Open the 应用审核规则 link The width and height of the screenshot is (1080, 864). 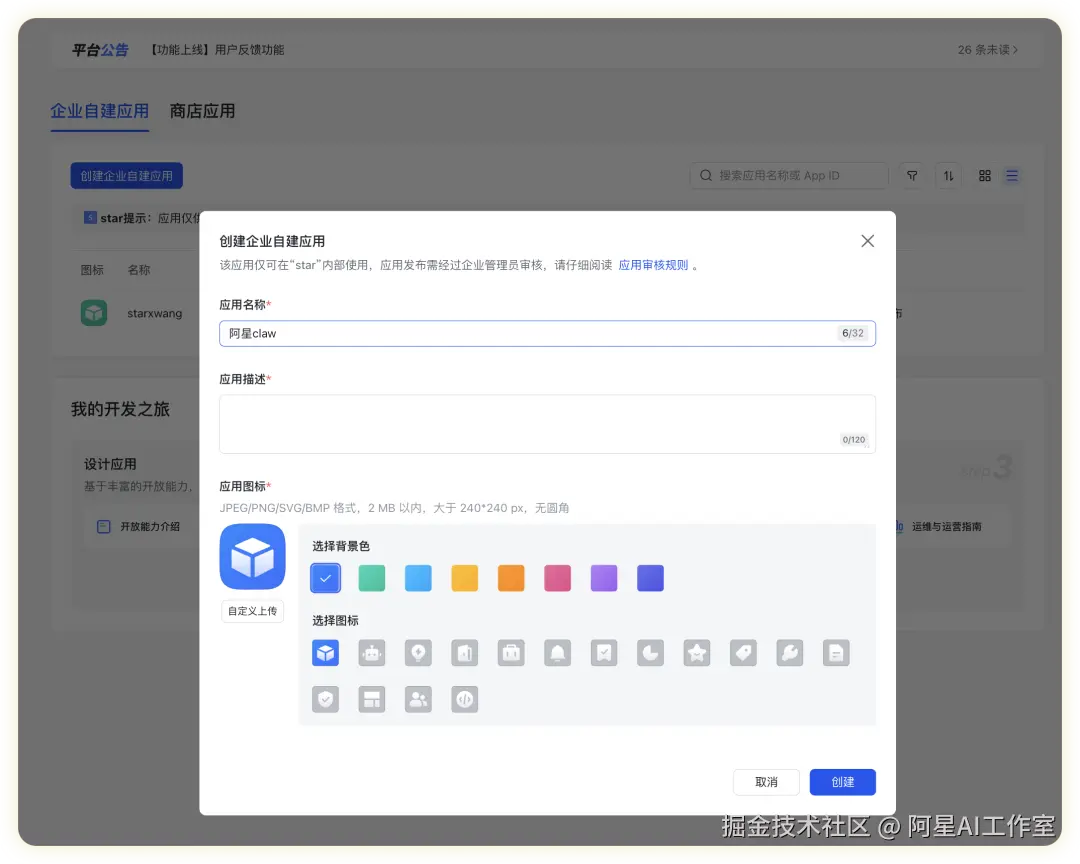click(653, 265)
